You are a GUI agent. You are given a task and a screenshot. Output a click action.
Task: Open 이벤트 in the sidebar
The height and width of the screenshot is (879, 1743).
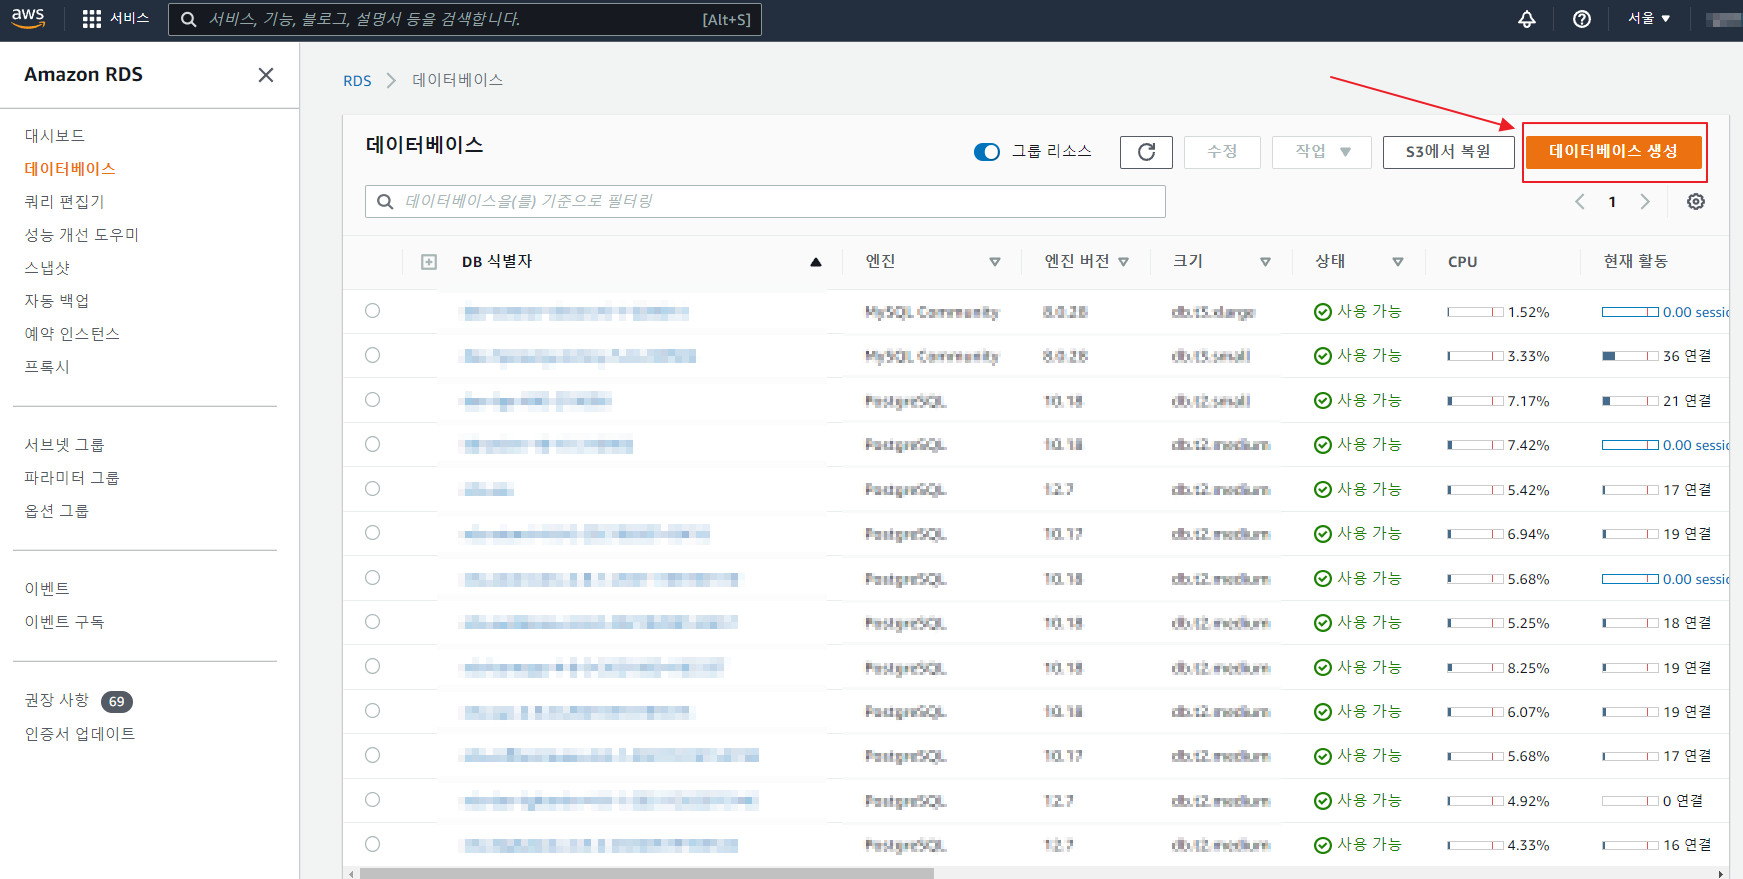pyautogui.click(x=47, y=589)
